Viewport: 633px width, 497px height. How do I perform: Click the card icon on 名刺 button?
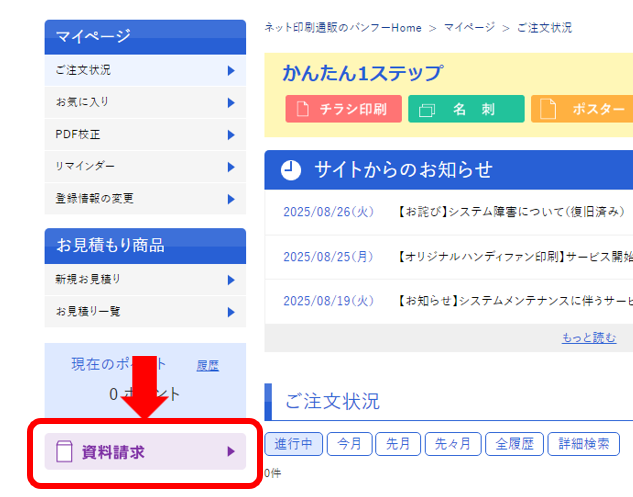coord(425,109)
